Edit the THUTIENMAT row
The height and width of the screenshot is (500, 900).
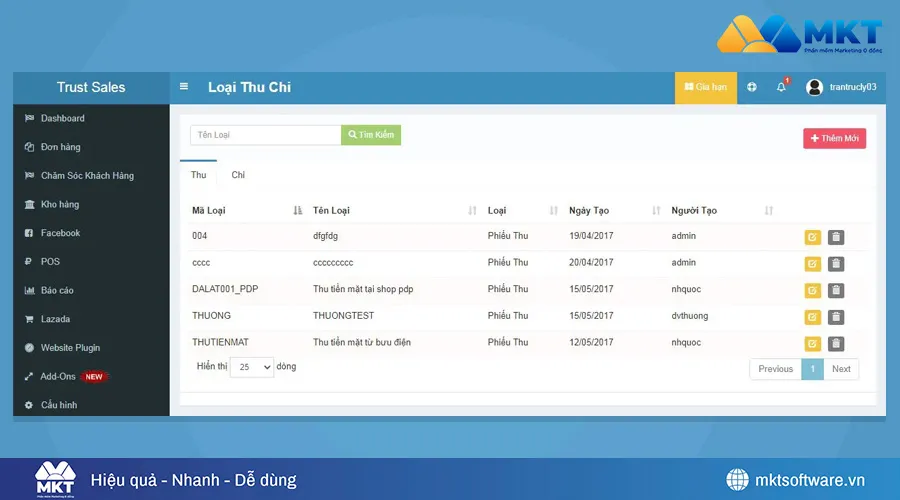point(812,344)
